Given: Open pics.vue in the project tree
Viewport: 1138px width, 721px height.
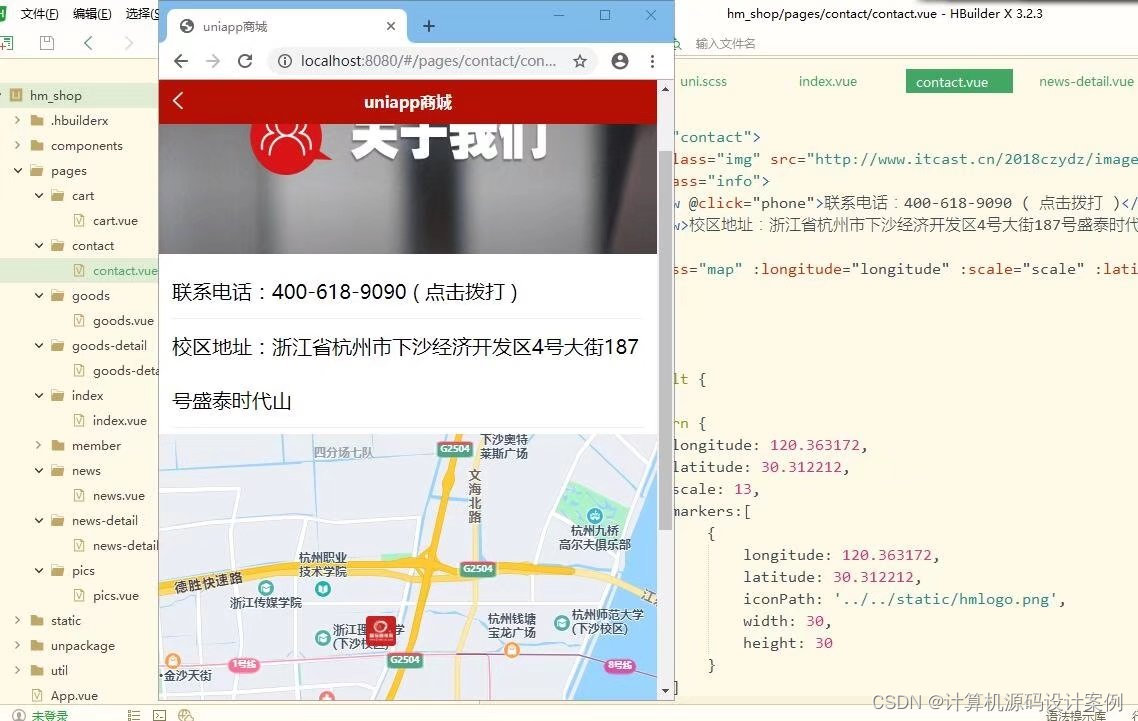Looking at the screenshot, I should 115,595.
